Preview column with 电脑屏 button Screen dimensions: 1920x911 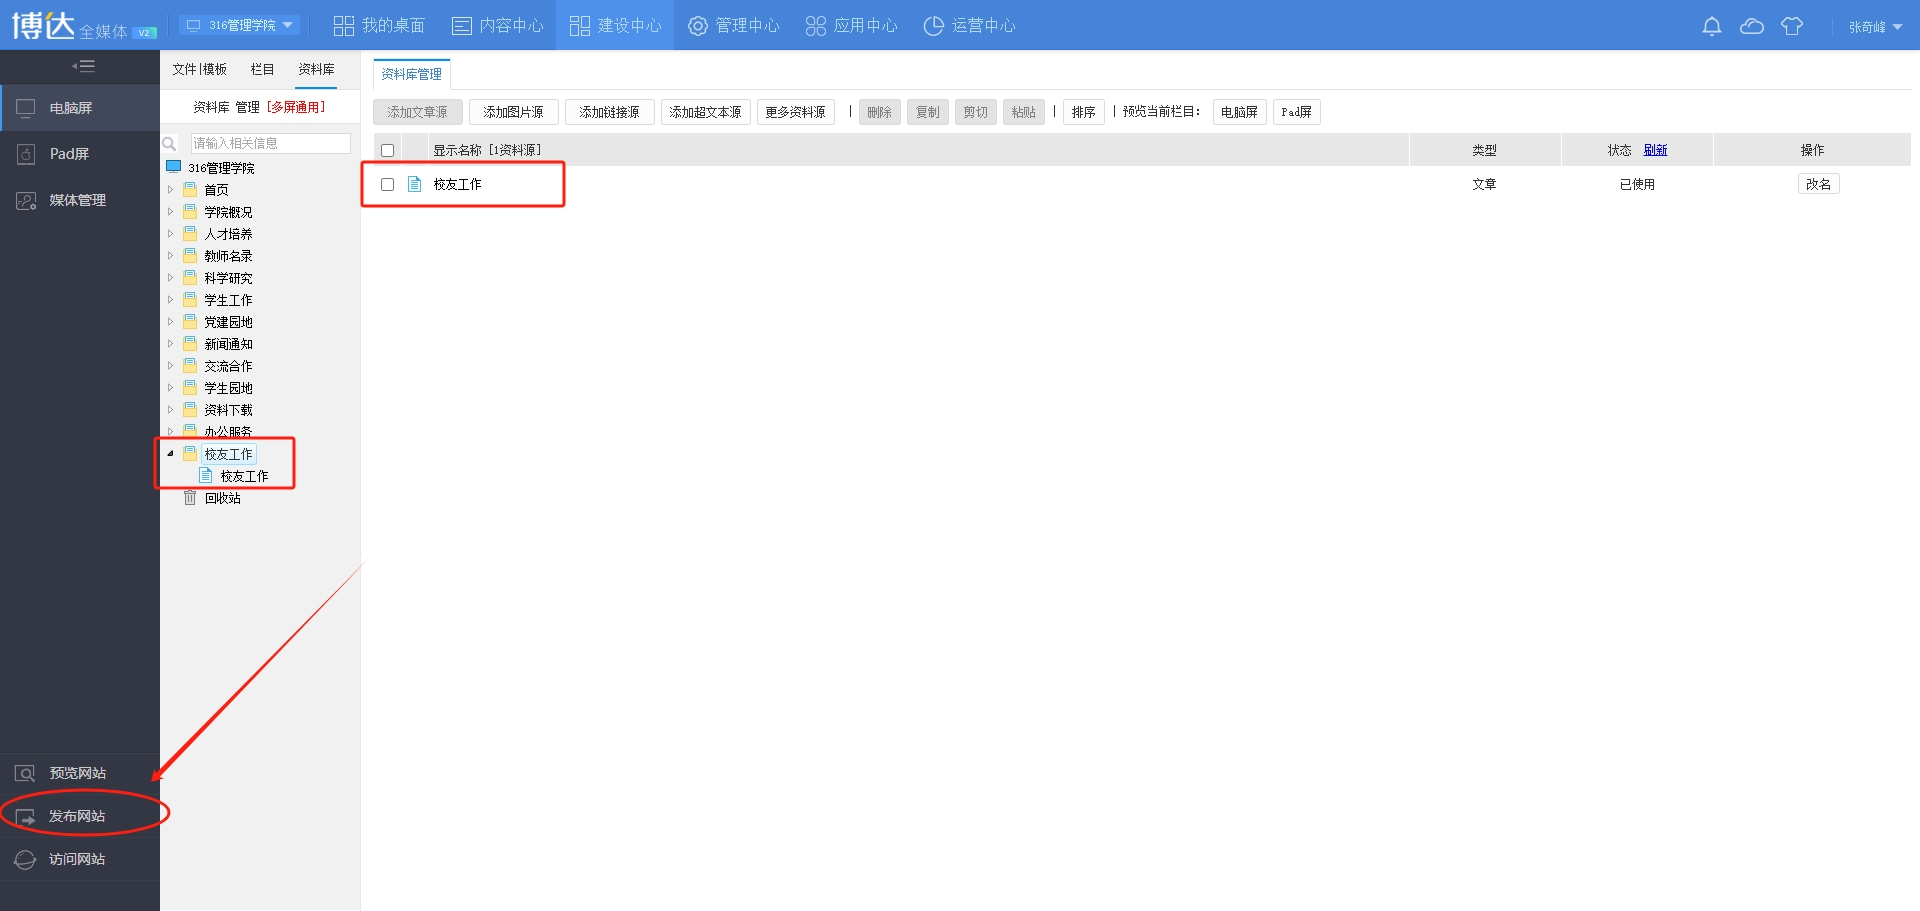click(x=1240, y=112)
